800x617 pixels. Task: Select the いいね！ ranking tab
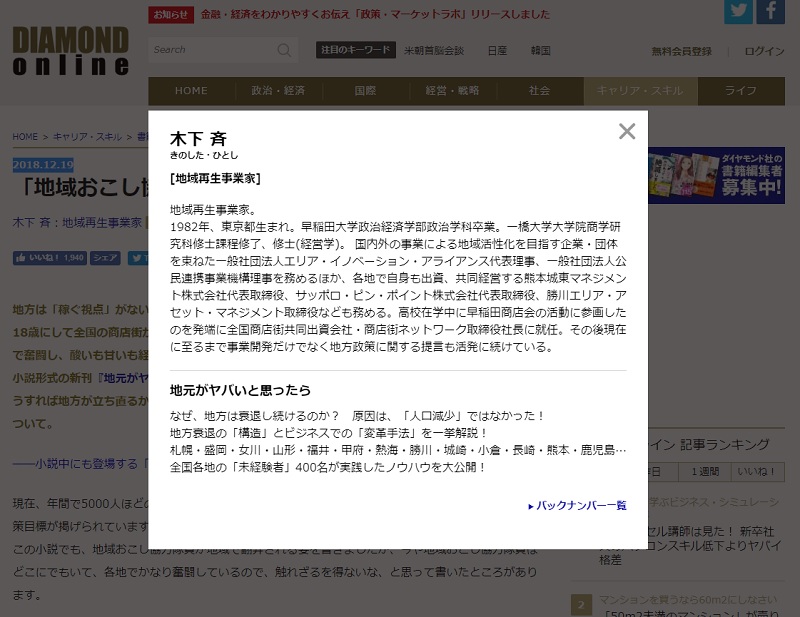pos(757,472)
